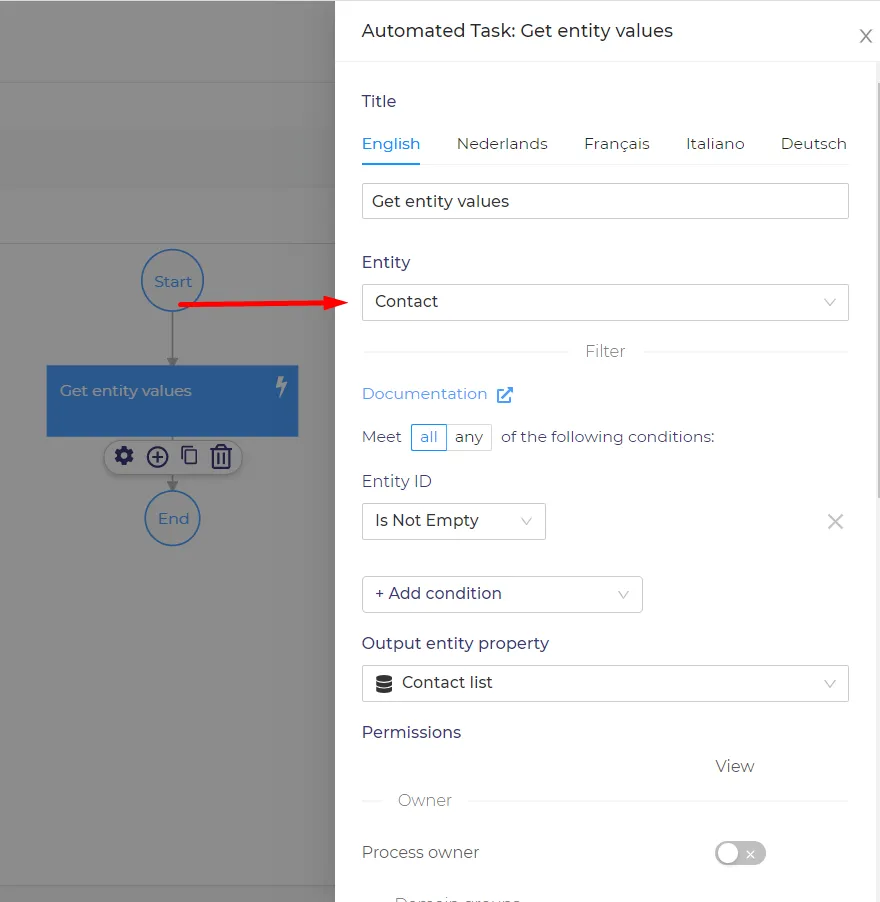Toggle the Process owner view permission
Screen dimensions: 880x902
click(740, 853)
